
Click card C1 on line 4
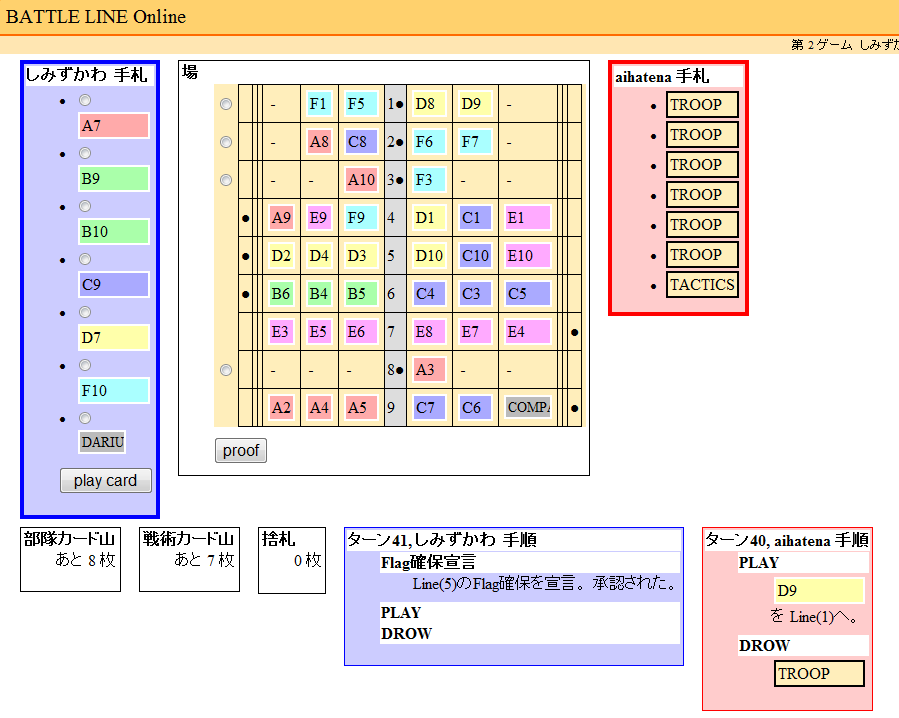coord(475,218)
